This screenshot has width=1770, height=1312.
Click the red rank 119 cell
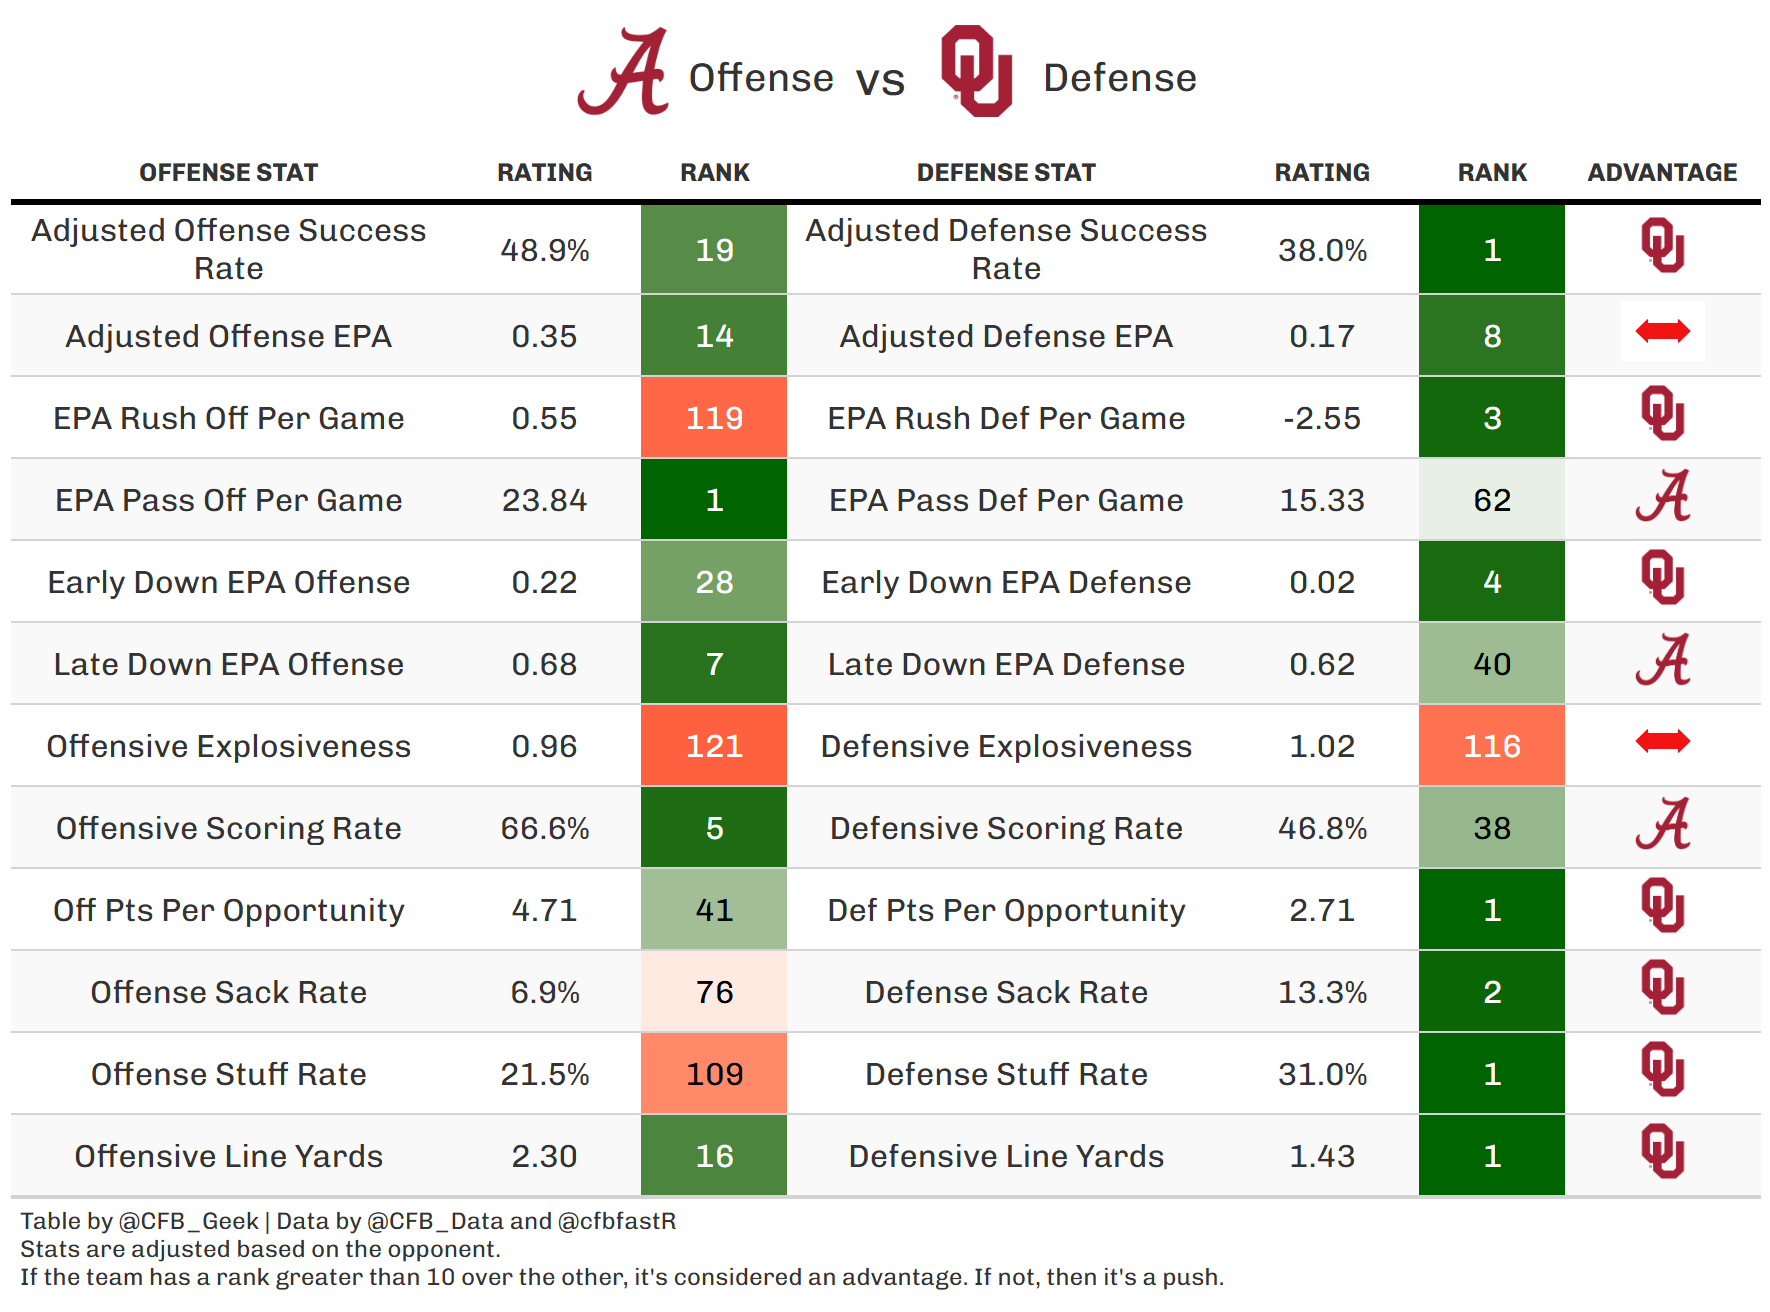point(714,418)
